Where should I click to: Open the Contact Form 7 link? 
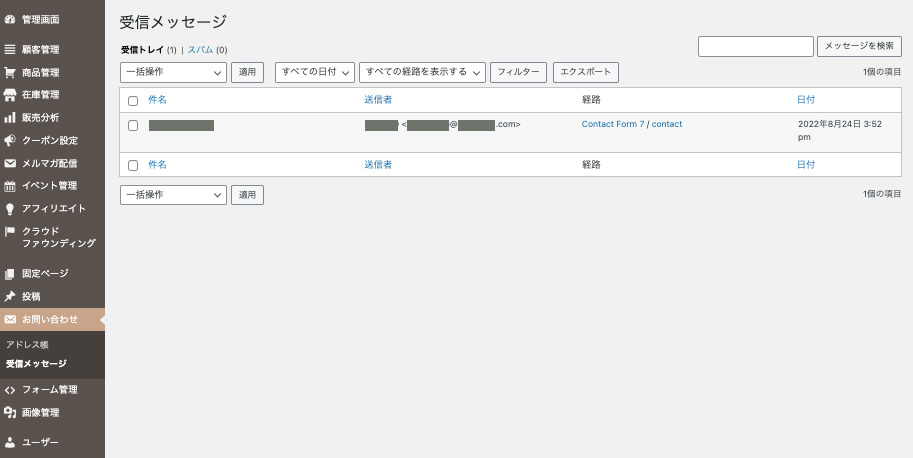612,124
